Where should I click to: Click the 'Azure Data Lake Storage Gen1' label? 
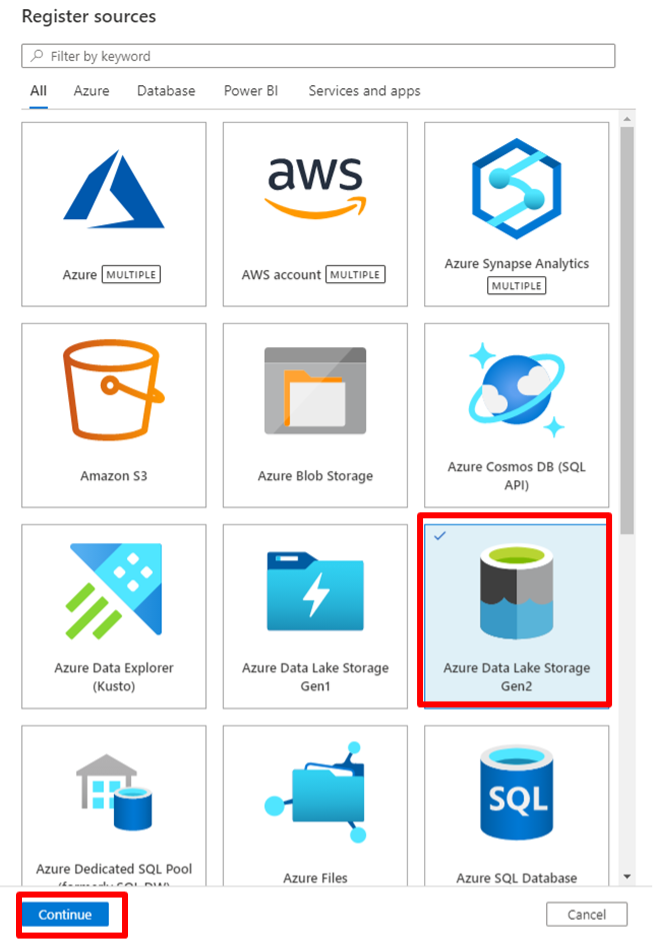pos(315,676)
